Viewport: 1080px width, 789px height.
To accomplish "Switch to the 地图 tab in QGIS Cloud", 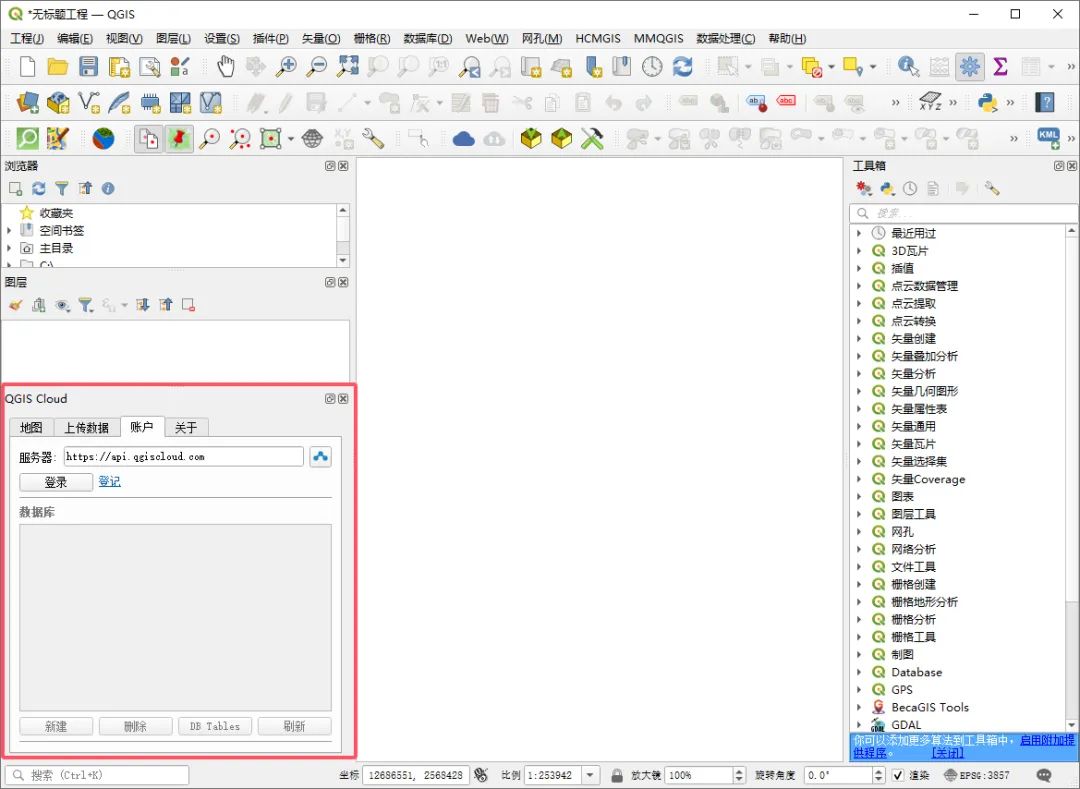I will (x=31, y=428).
